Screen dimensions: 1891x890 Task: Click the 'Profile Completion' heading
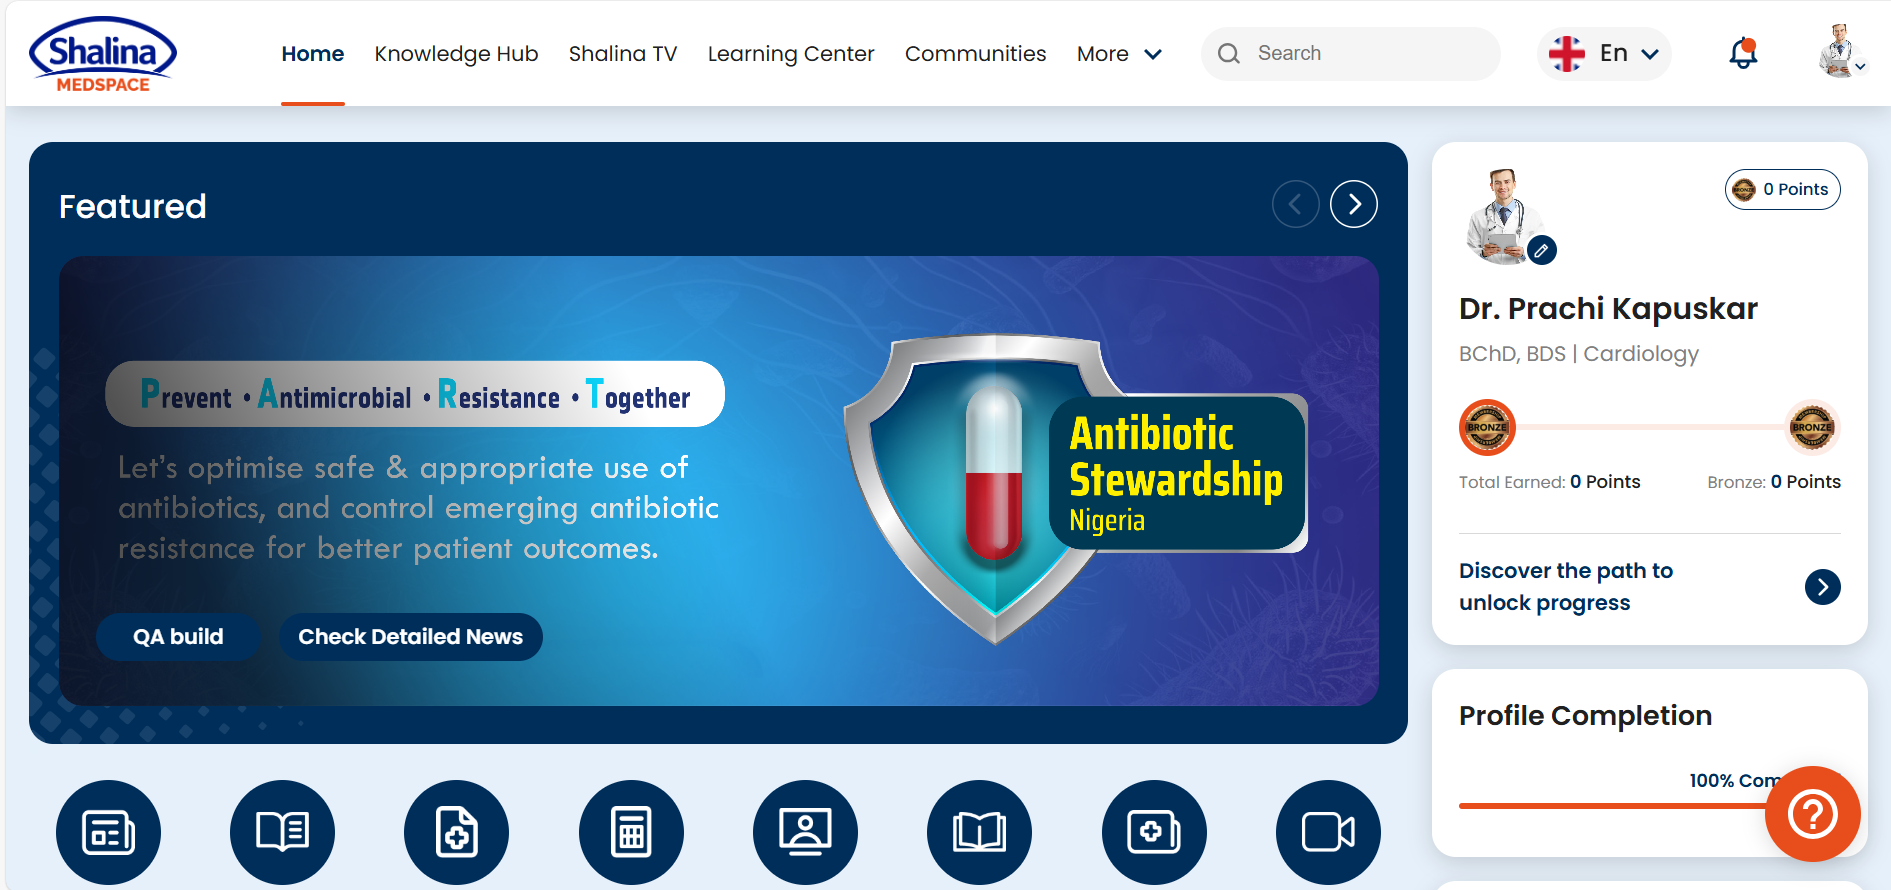point(1585,716)
